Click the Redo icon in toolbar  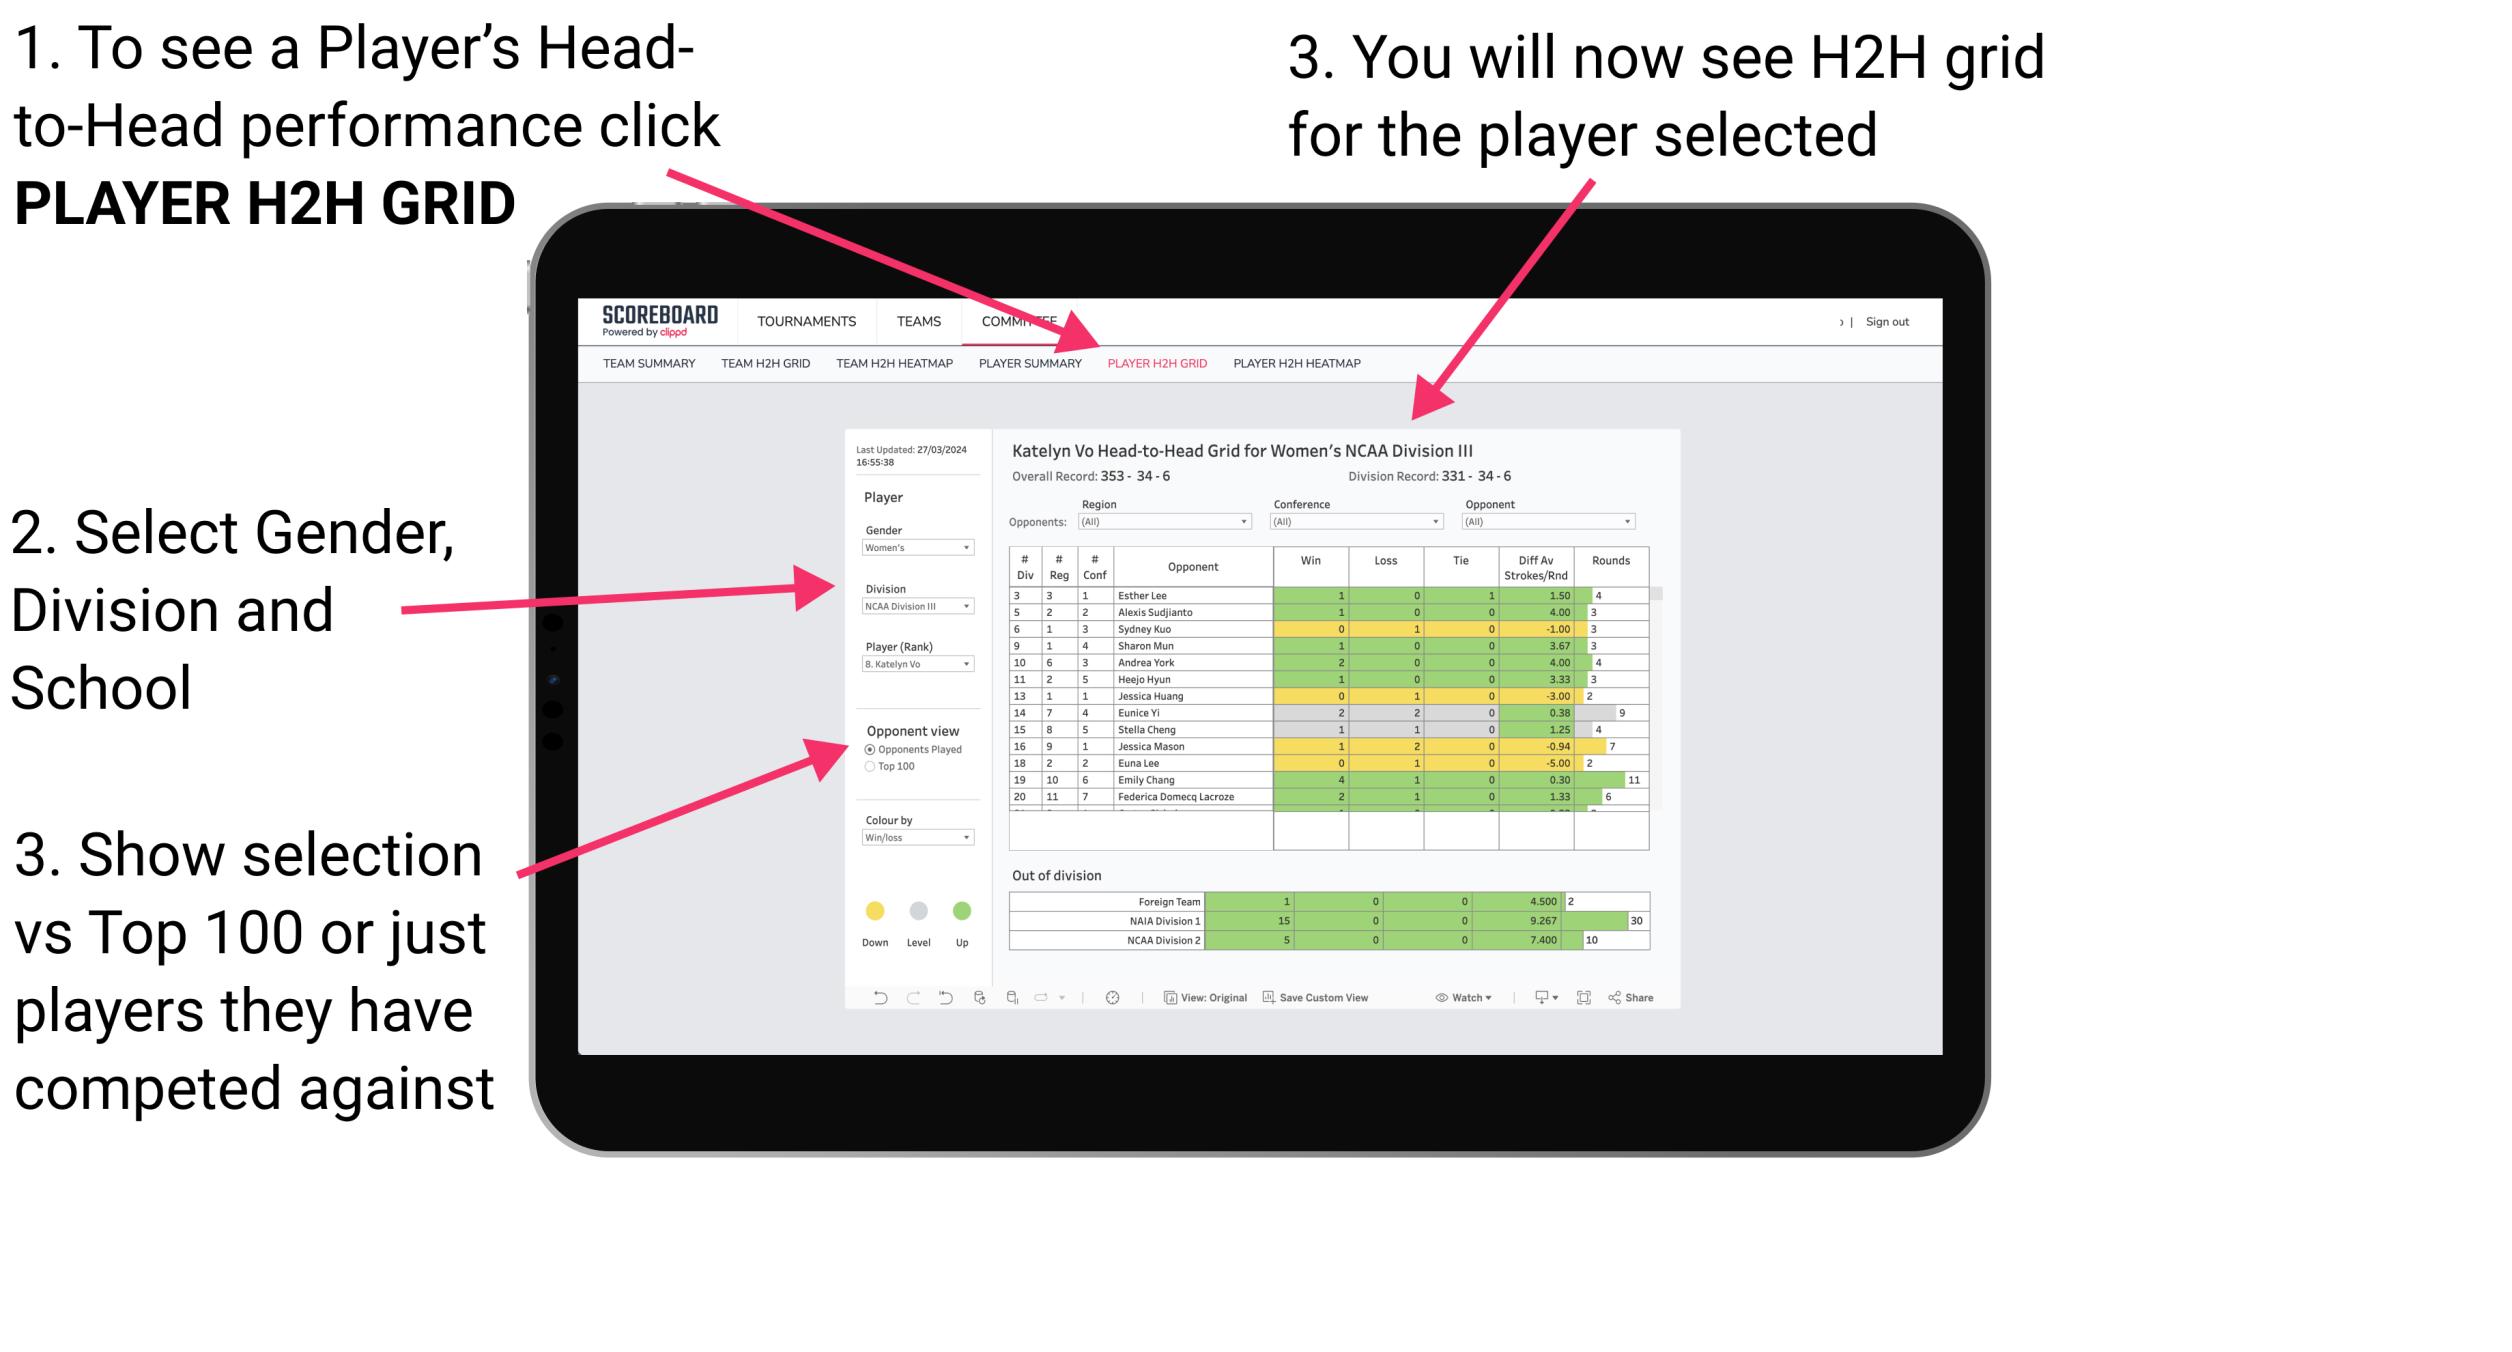point(909,1001)
